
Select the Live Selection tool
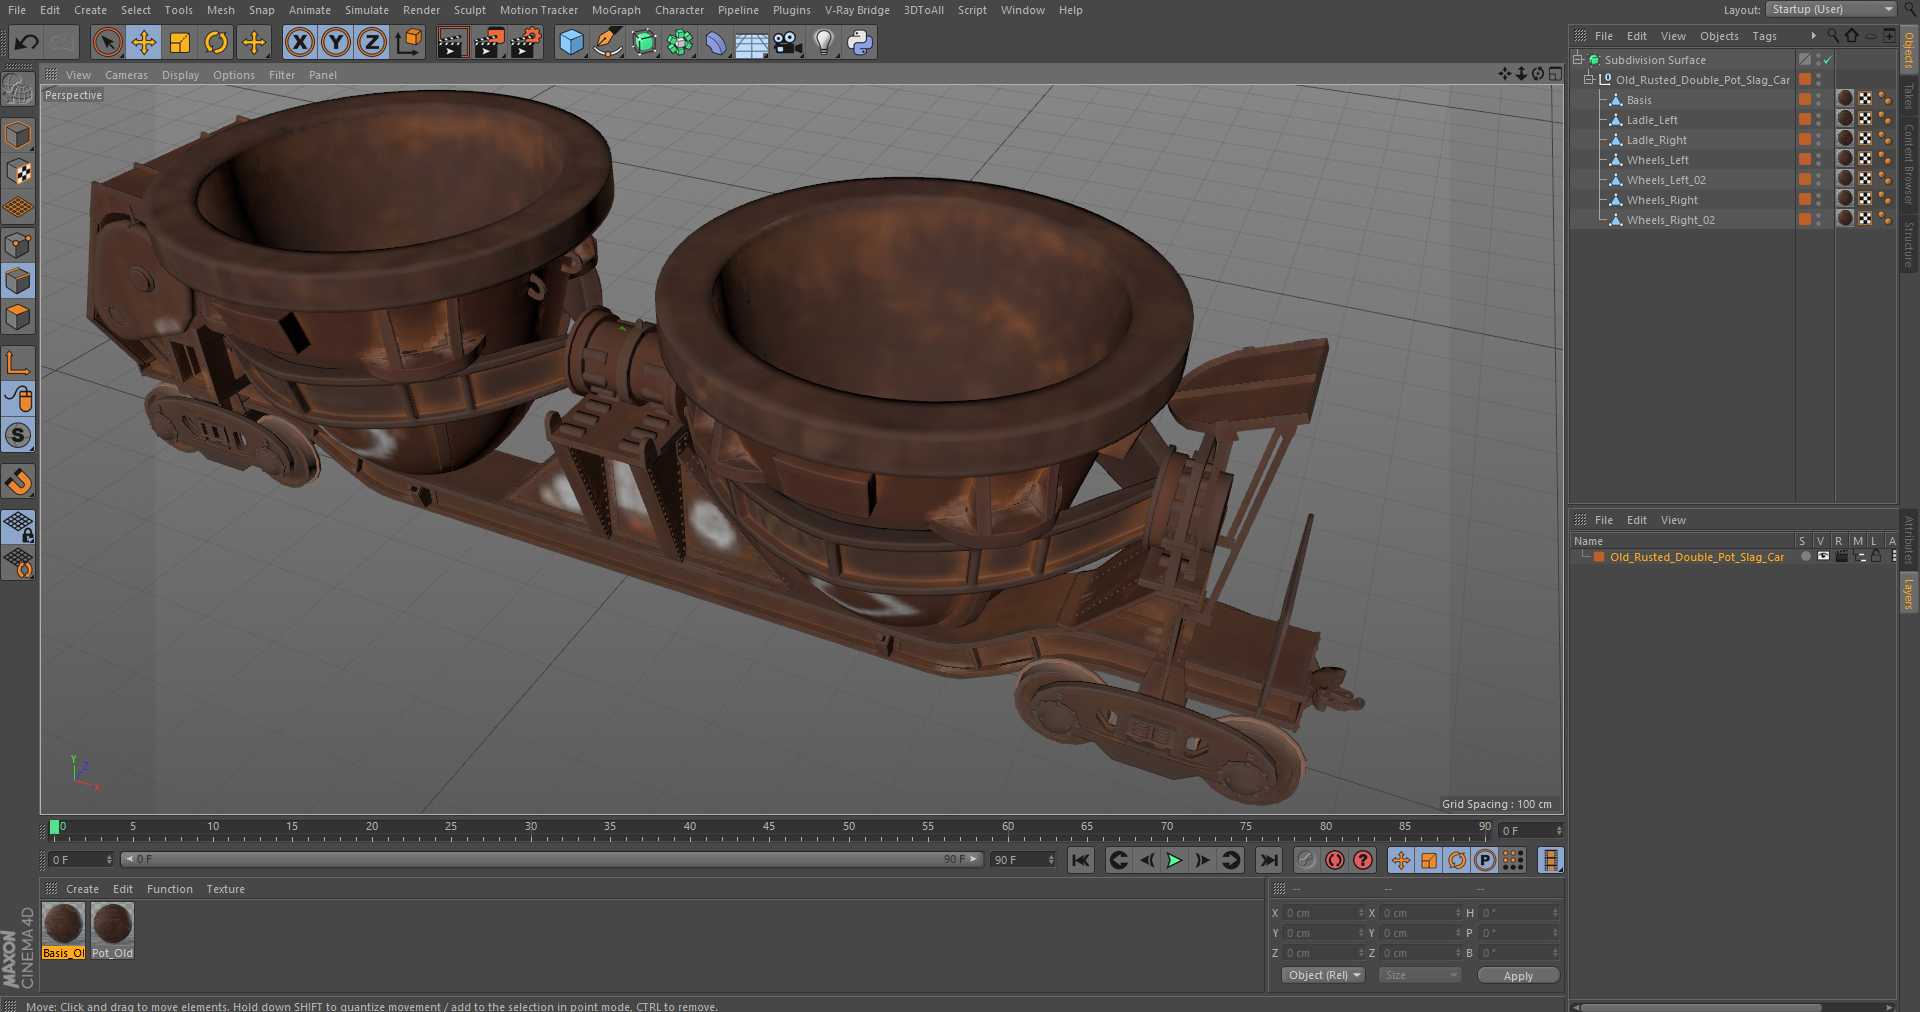tap(107, 42)
